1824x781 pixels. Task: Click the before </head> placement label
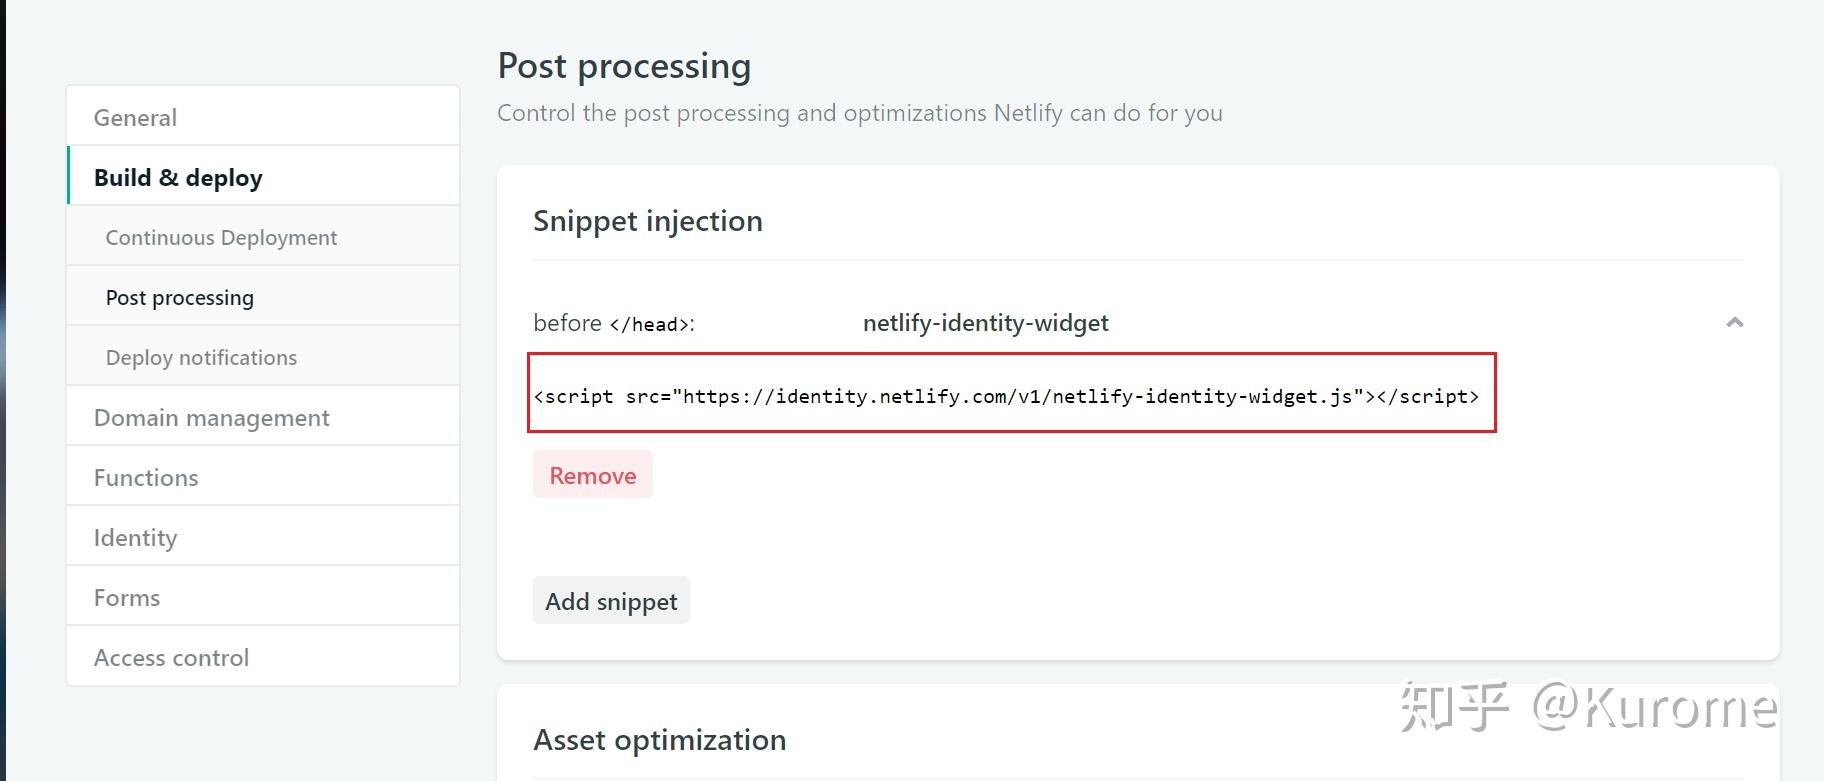click(x=614, y=323)
